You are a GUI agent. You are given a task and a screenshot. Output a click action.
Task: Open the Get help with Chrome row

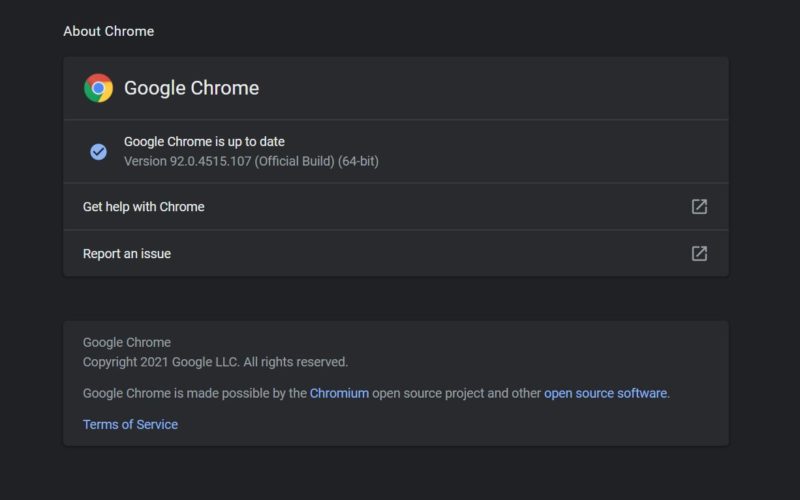pos(396,207)
